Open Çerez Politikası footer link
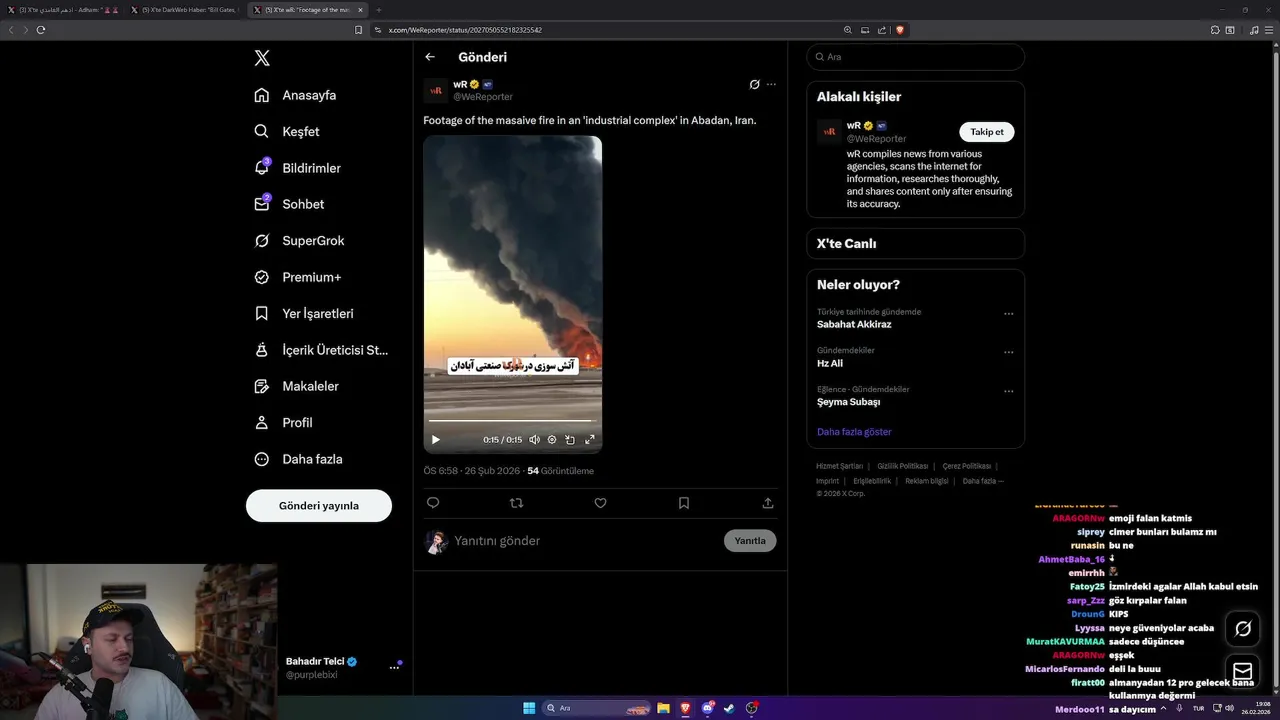The width and height of the screenshot is (1280, 720). point(967,466)
